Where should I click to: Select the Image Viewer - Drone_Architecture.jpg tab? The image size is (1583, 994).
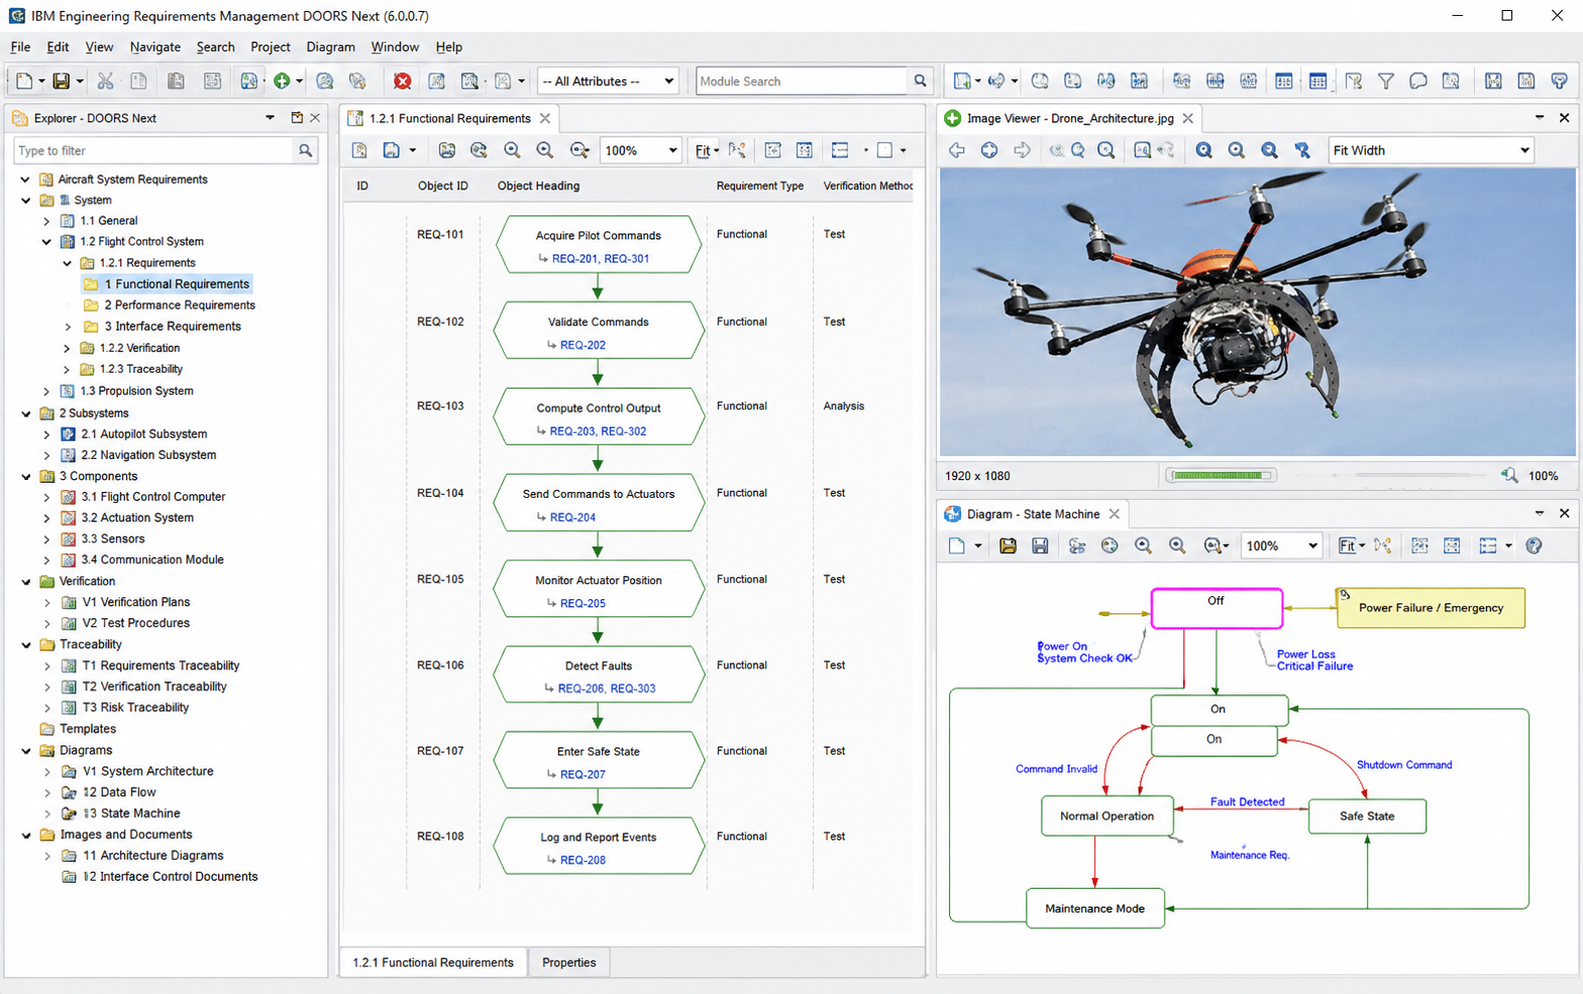[x=1070, y=118]
